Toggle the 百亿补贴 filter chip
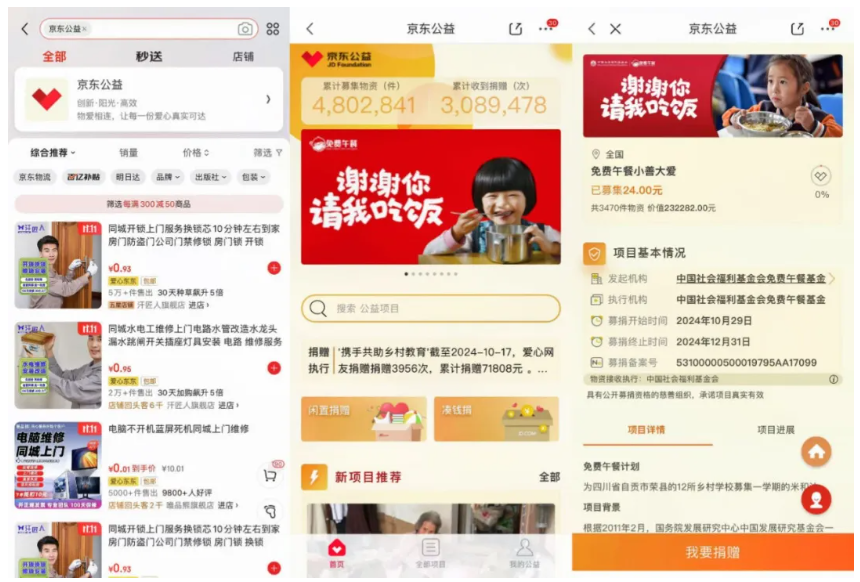The image size is (860, 582). [83, 177]
